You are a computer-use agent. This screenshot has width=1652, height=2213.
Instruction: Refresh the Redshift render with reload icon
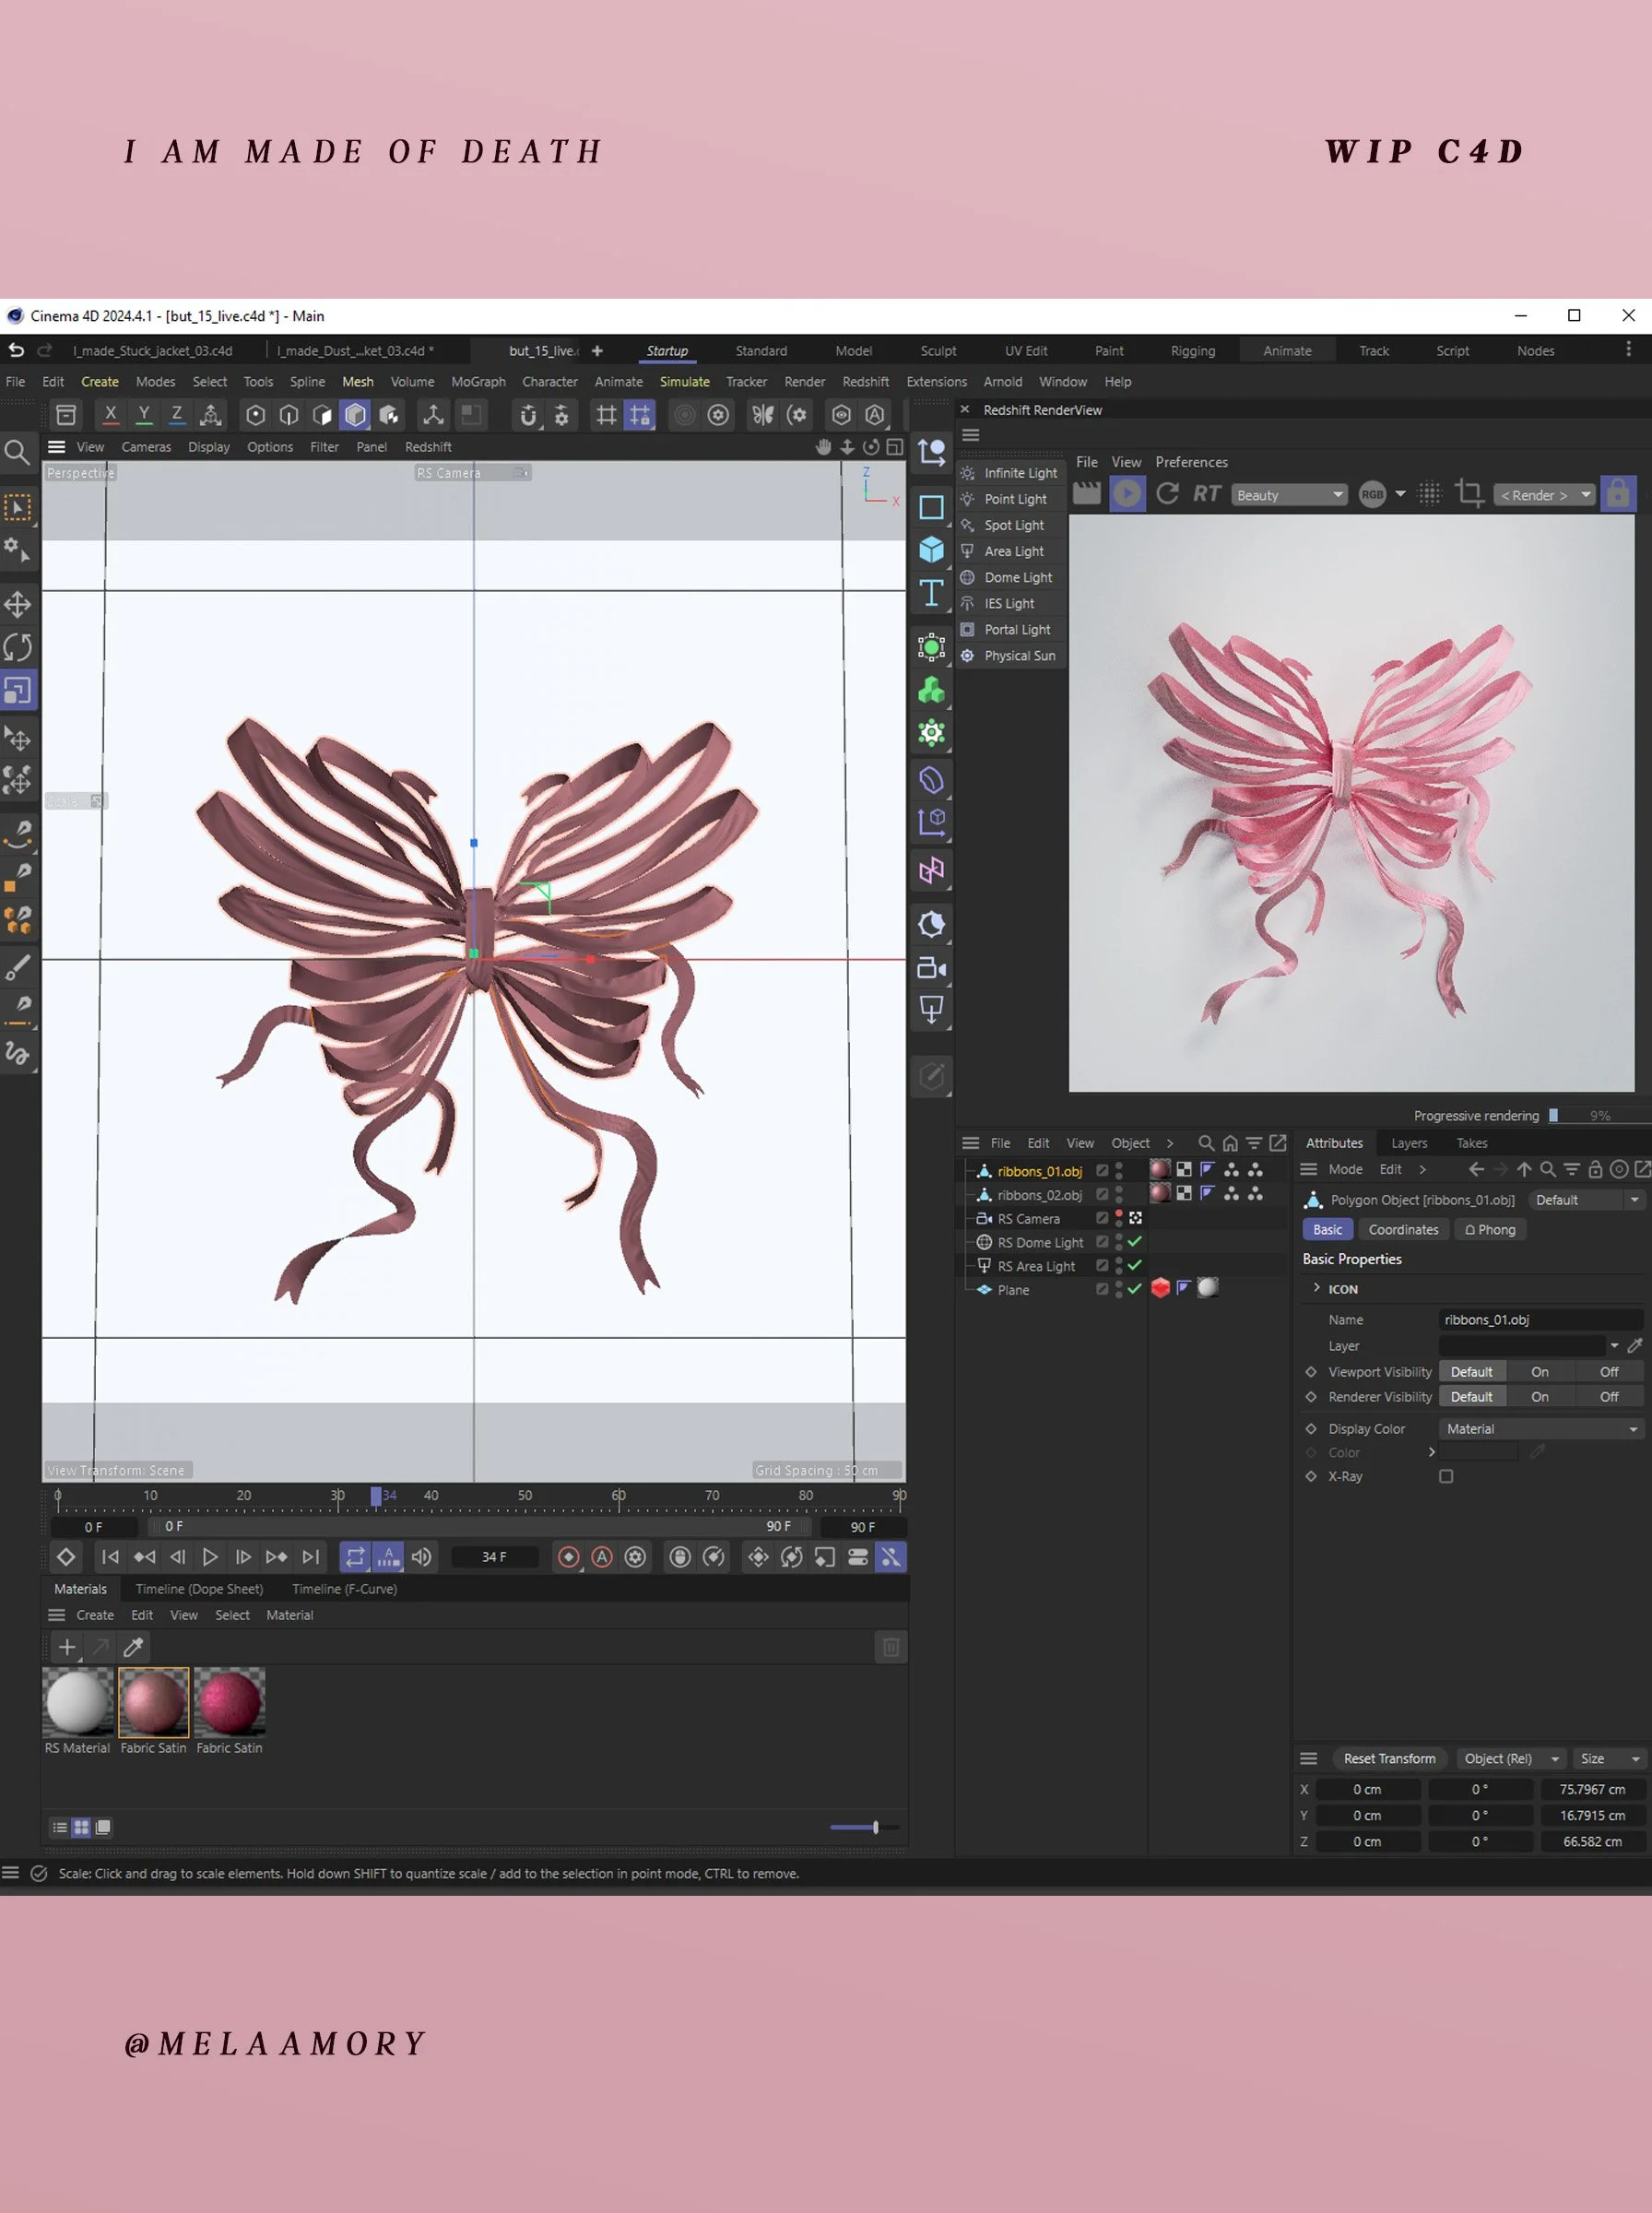coord(1166,494)
